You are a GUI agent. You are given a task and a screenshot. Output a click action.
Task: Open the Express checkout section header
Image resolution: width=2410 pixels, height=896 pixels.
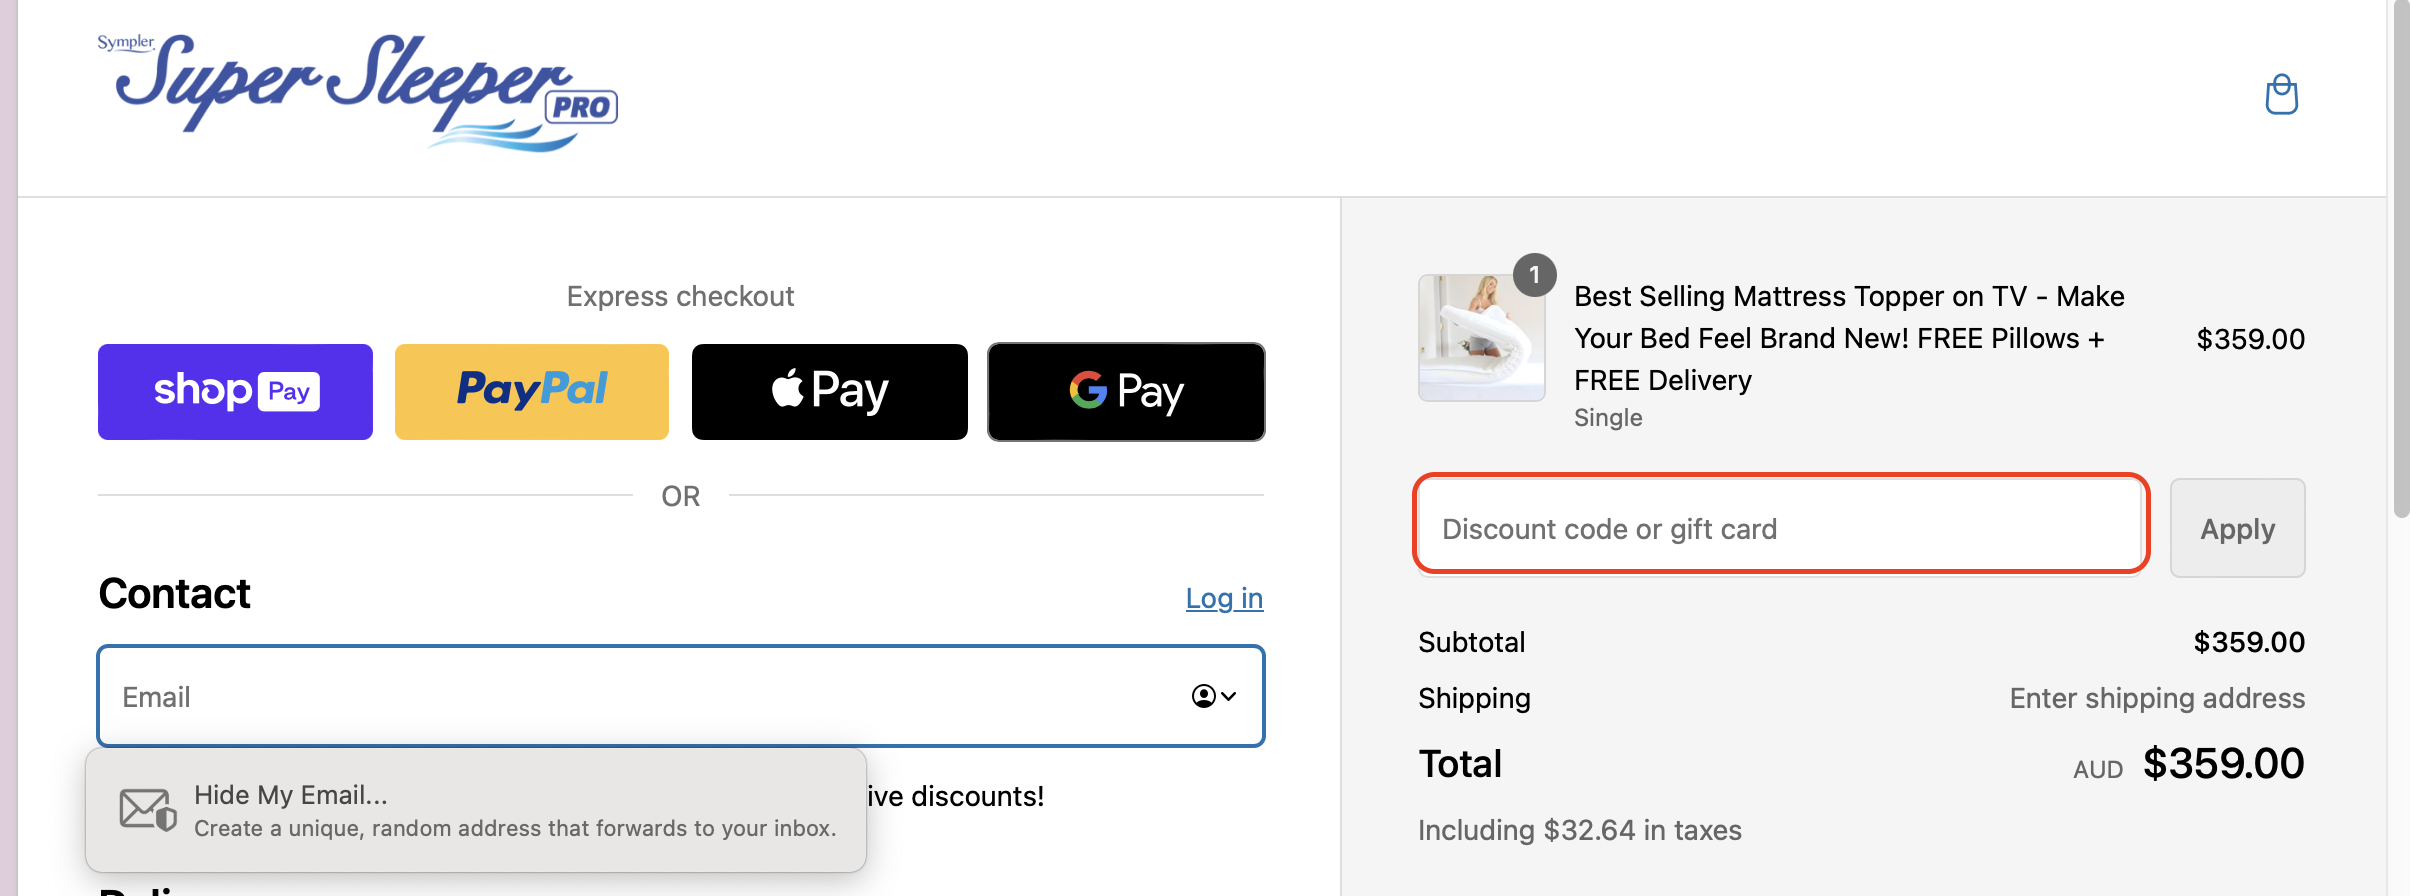tap(680, 295)
